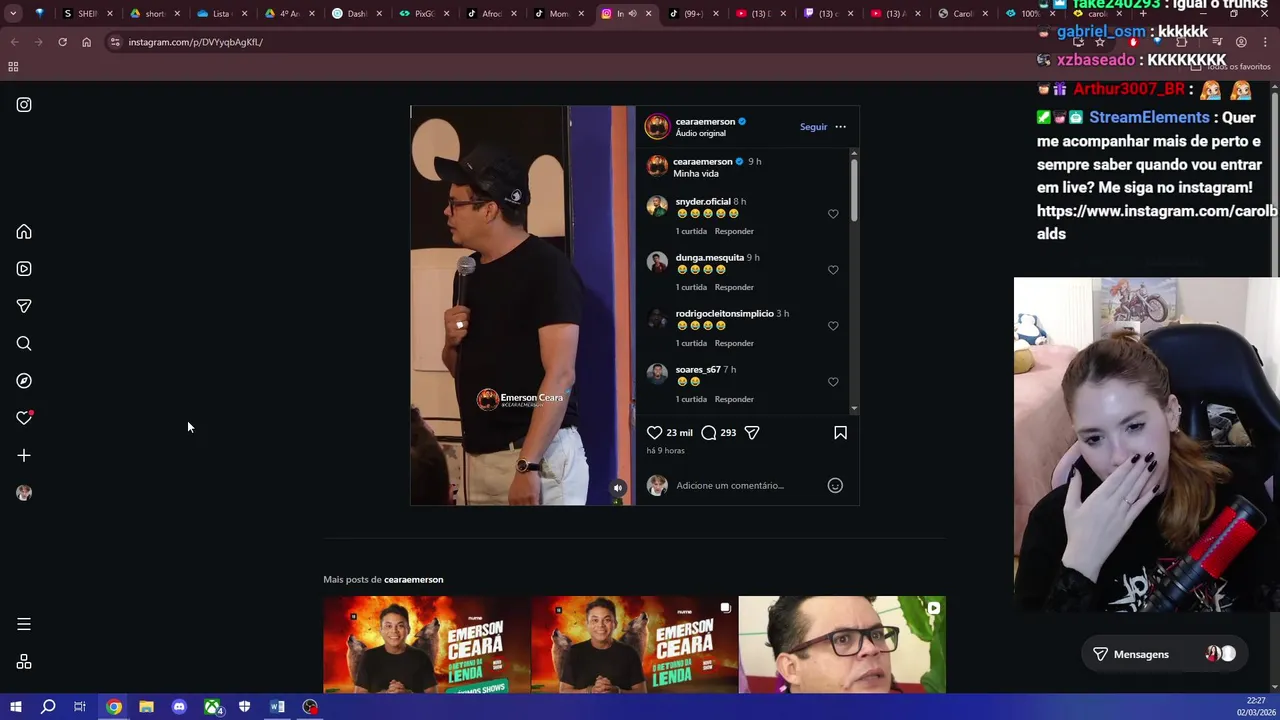Open second Emerson Ceará carousel thumbnail

[635, 645]
